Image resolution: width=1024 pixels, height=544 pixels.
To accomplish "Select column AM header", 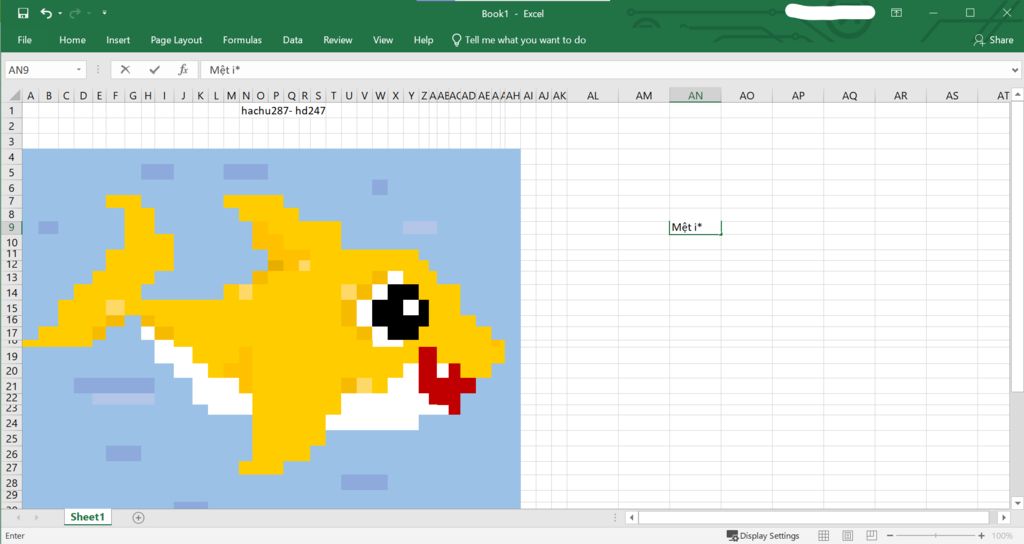I will click(x=644, y=95).
